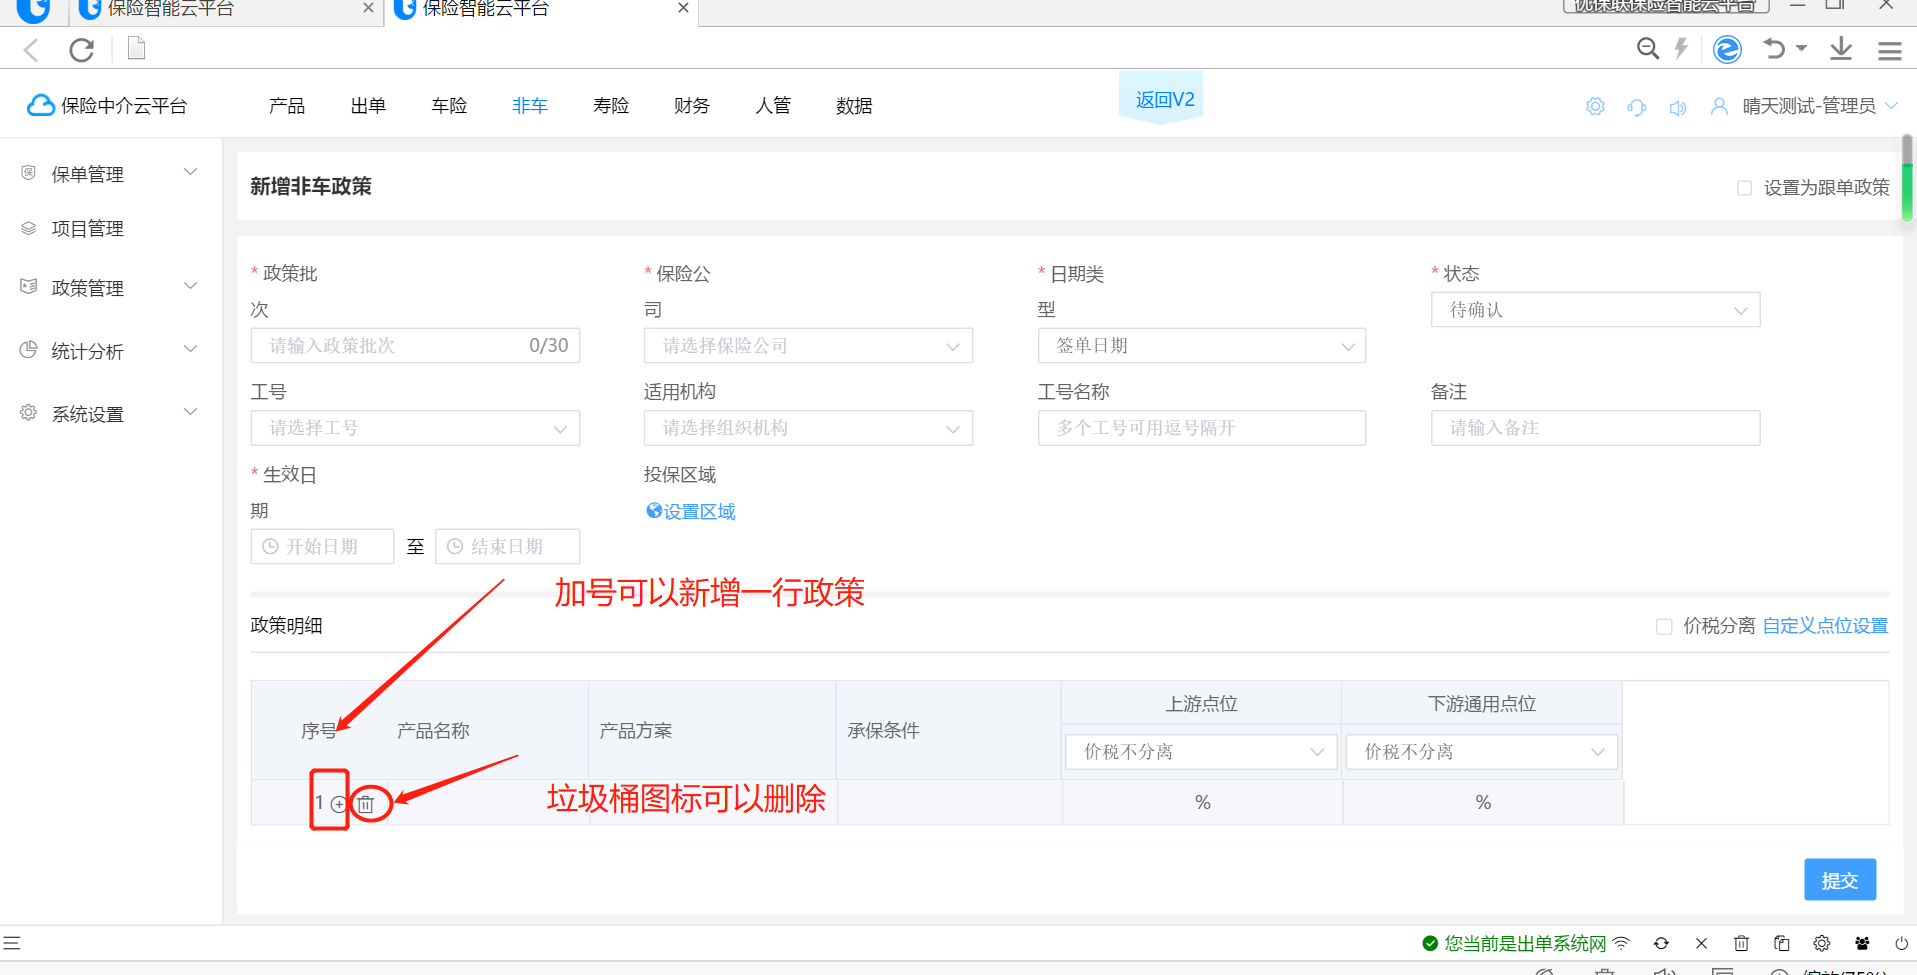Click the 提交 submit button
Screen dimensions: 1917x975
tap(1840, 880)
